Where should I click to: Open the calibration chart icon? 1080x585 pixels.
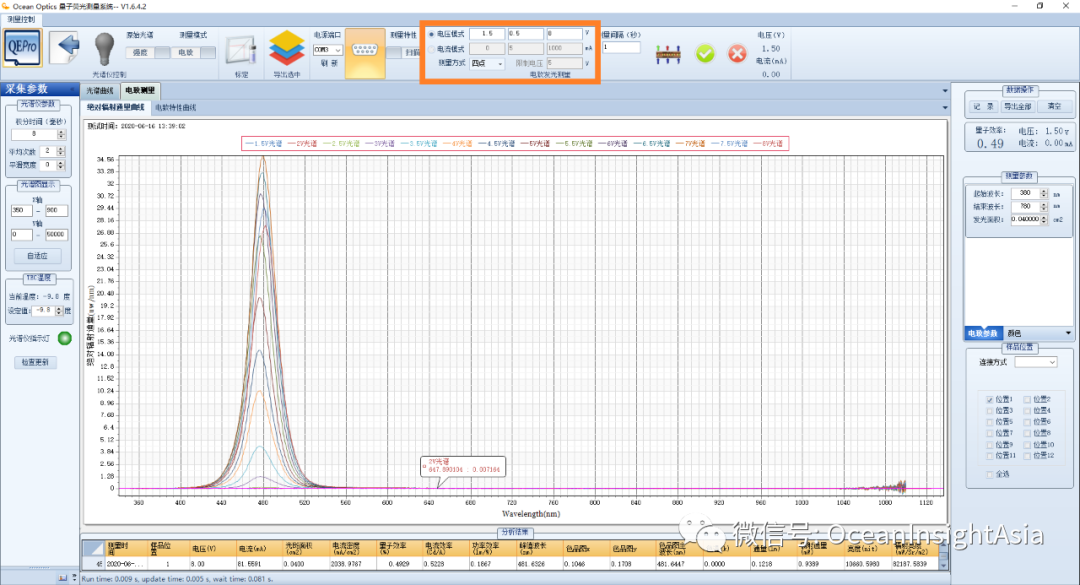242,51
